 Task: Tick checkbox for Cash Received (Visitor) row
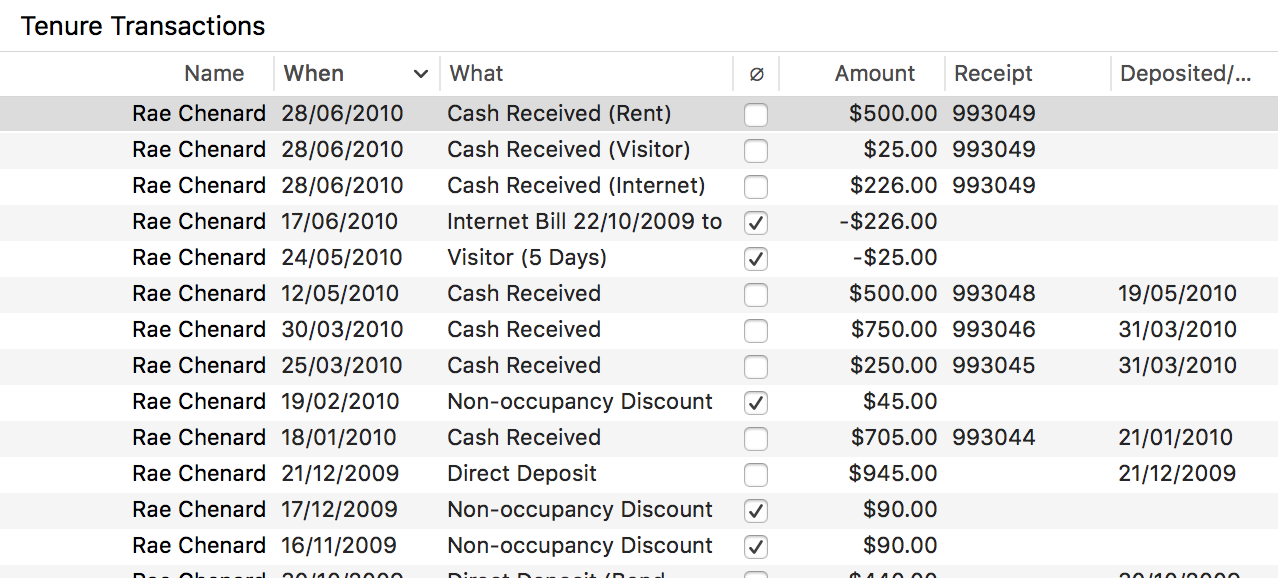[x=756, y=151]
